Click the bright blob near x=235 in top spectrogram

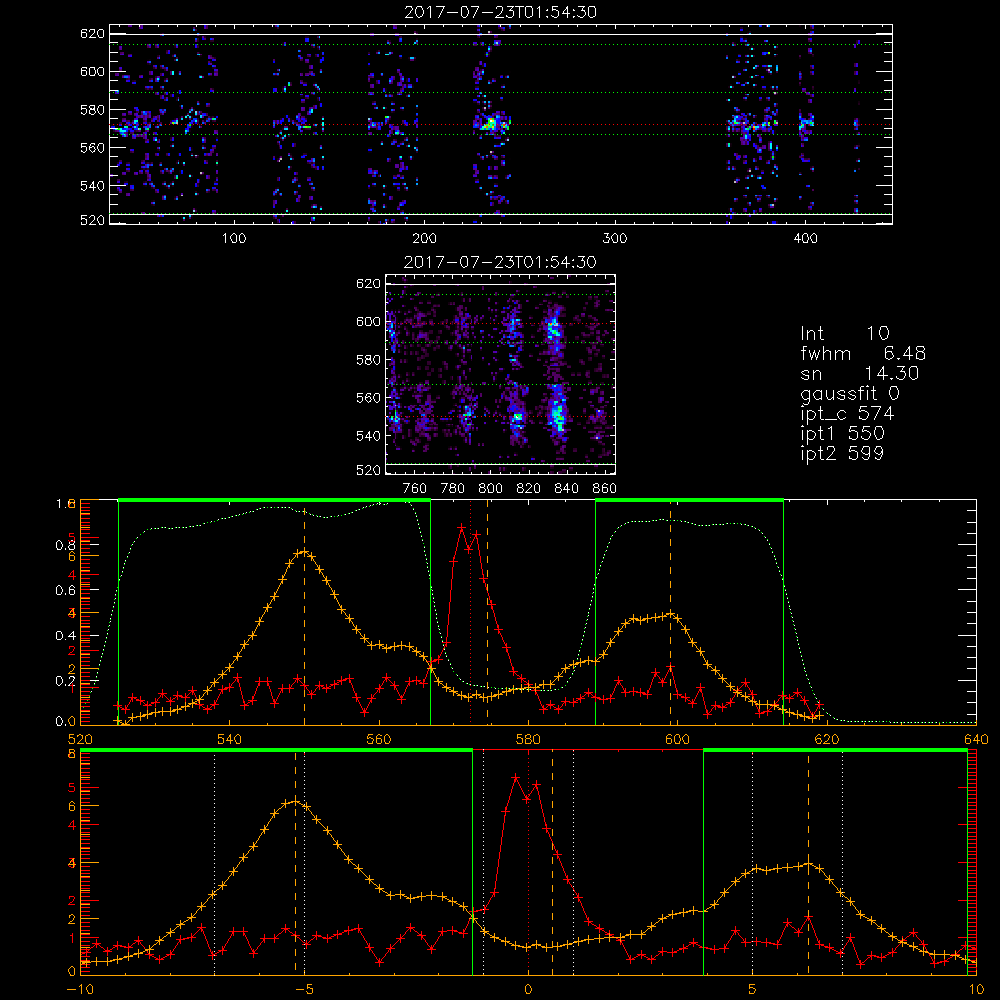click(x=490, y=123)
